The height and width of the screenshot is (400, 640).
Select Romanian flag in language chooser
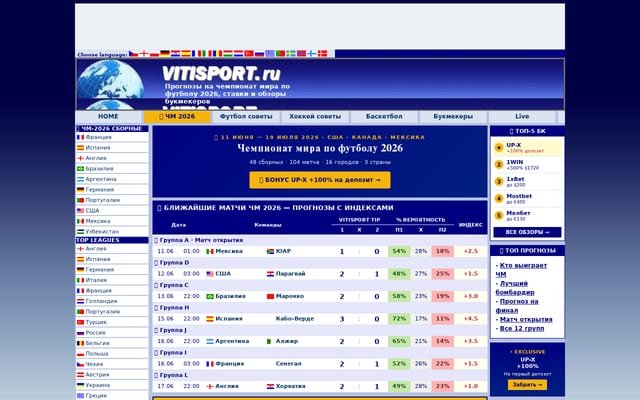218,53
